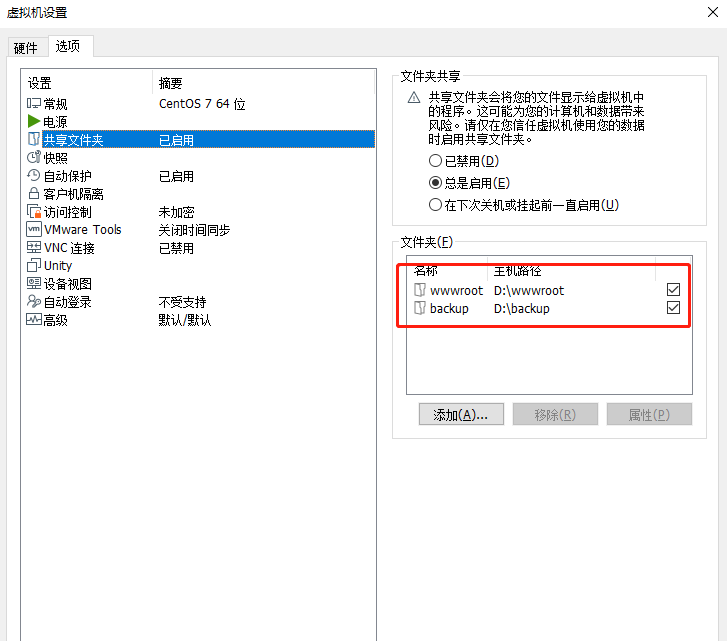Screen dimensions: 727x641
Task: Select the 已禁用(D) radio button
Action: click(x=435, y=161)
